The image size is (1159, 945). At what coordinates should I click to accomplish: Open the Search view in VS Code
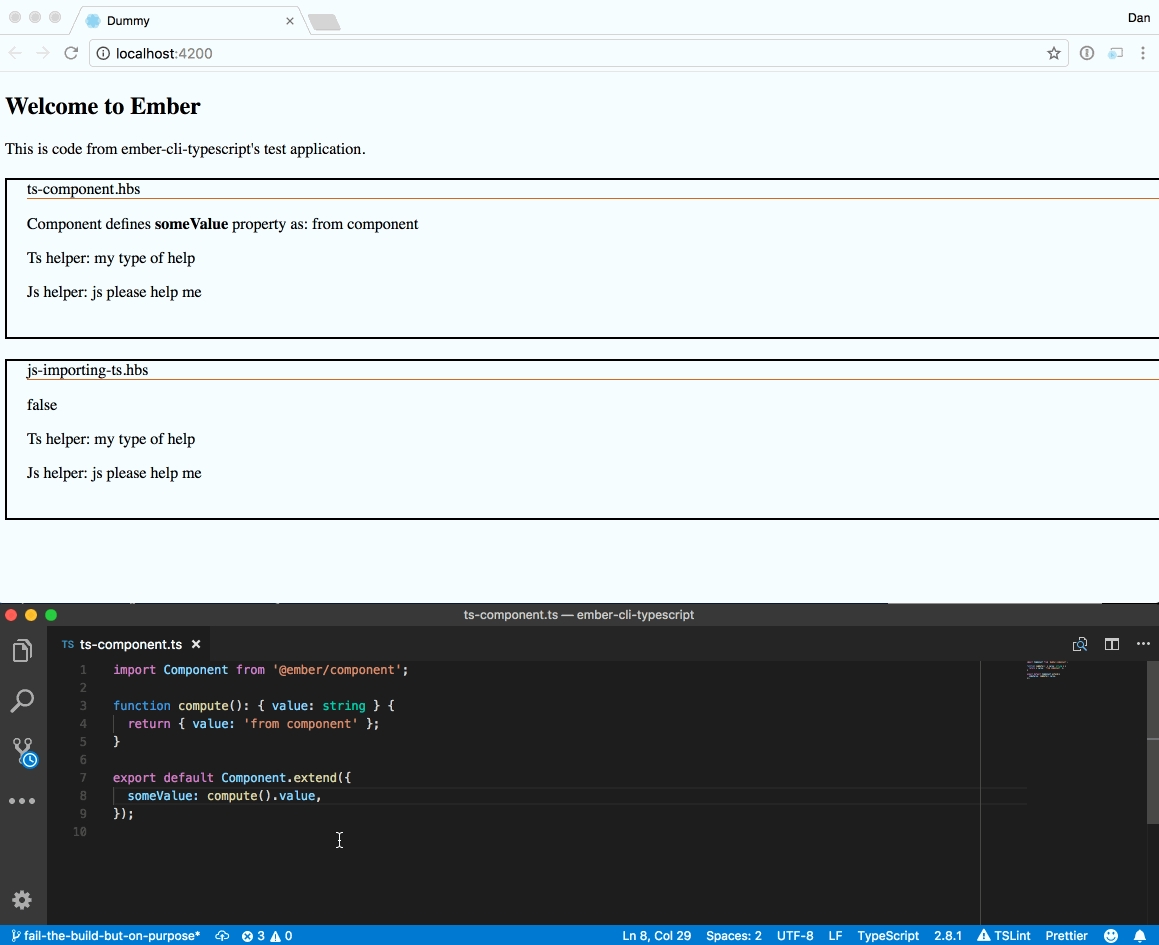point(22,701)
